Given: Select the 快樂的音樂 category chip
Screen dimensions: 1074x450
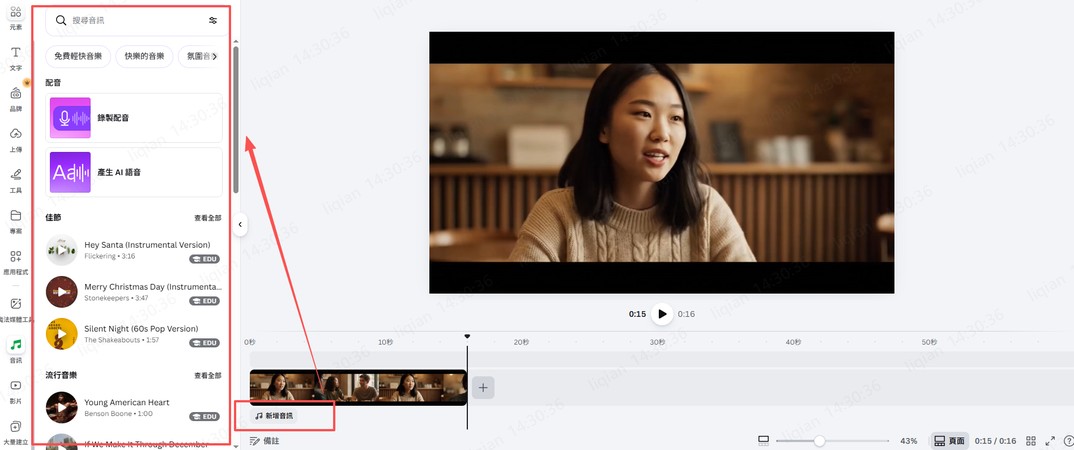Looking at the screenshot, I should [145, 56].
